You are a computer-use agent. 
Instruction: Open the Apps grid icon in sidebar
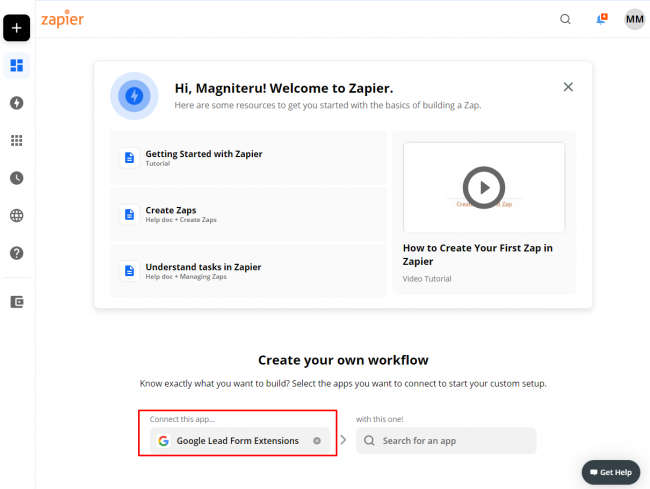coord(16,141)
